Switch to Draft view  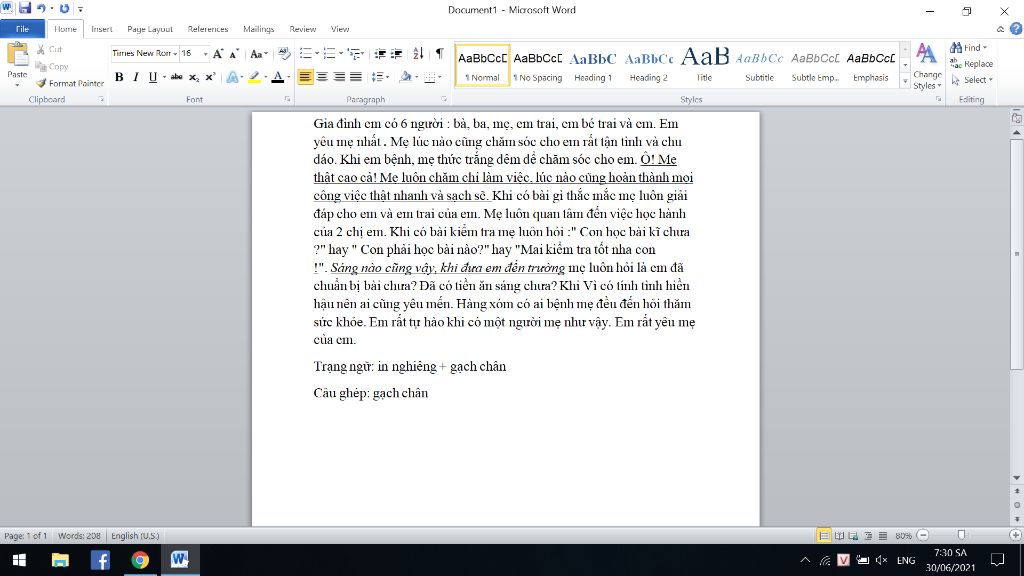pos(882,536)
